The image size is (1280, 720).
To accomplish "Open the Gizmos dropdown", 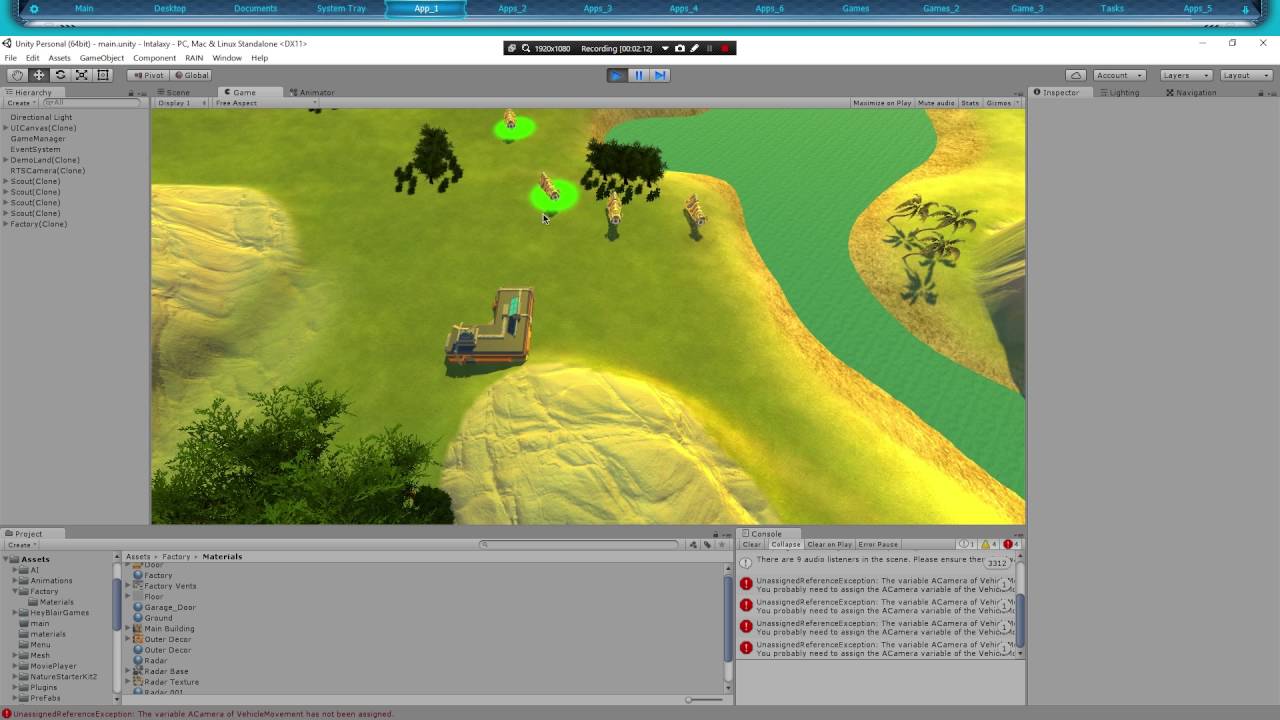I will point(1002,103).
